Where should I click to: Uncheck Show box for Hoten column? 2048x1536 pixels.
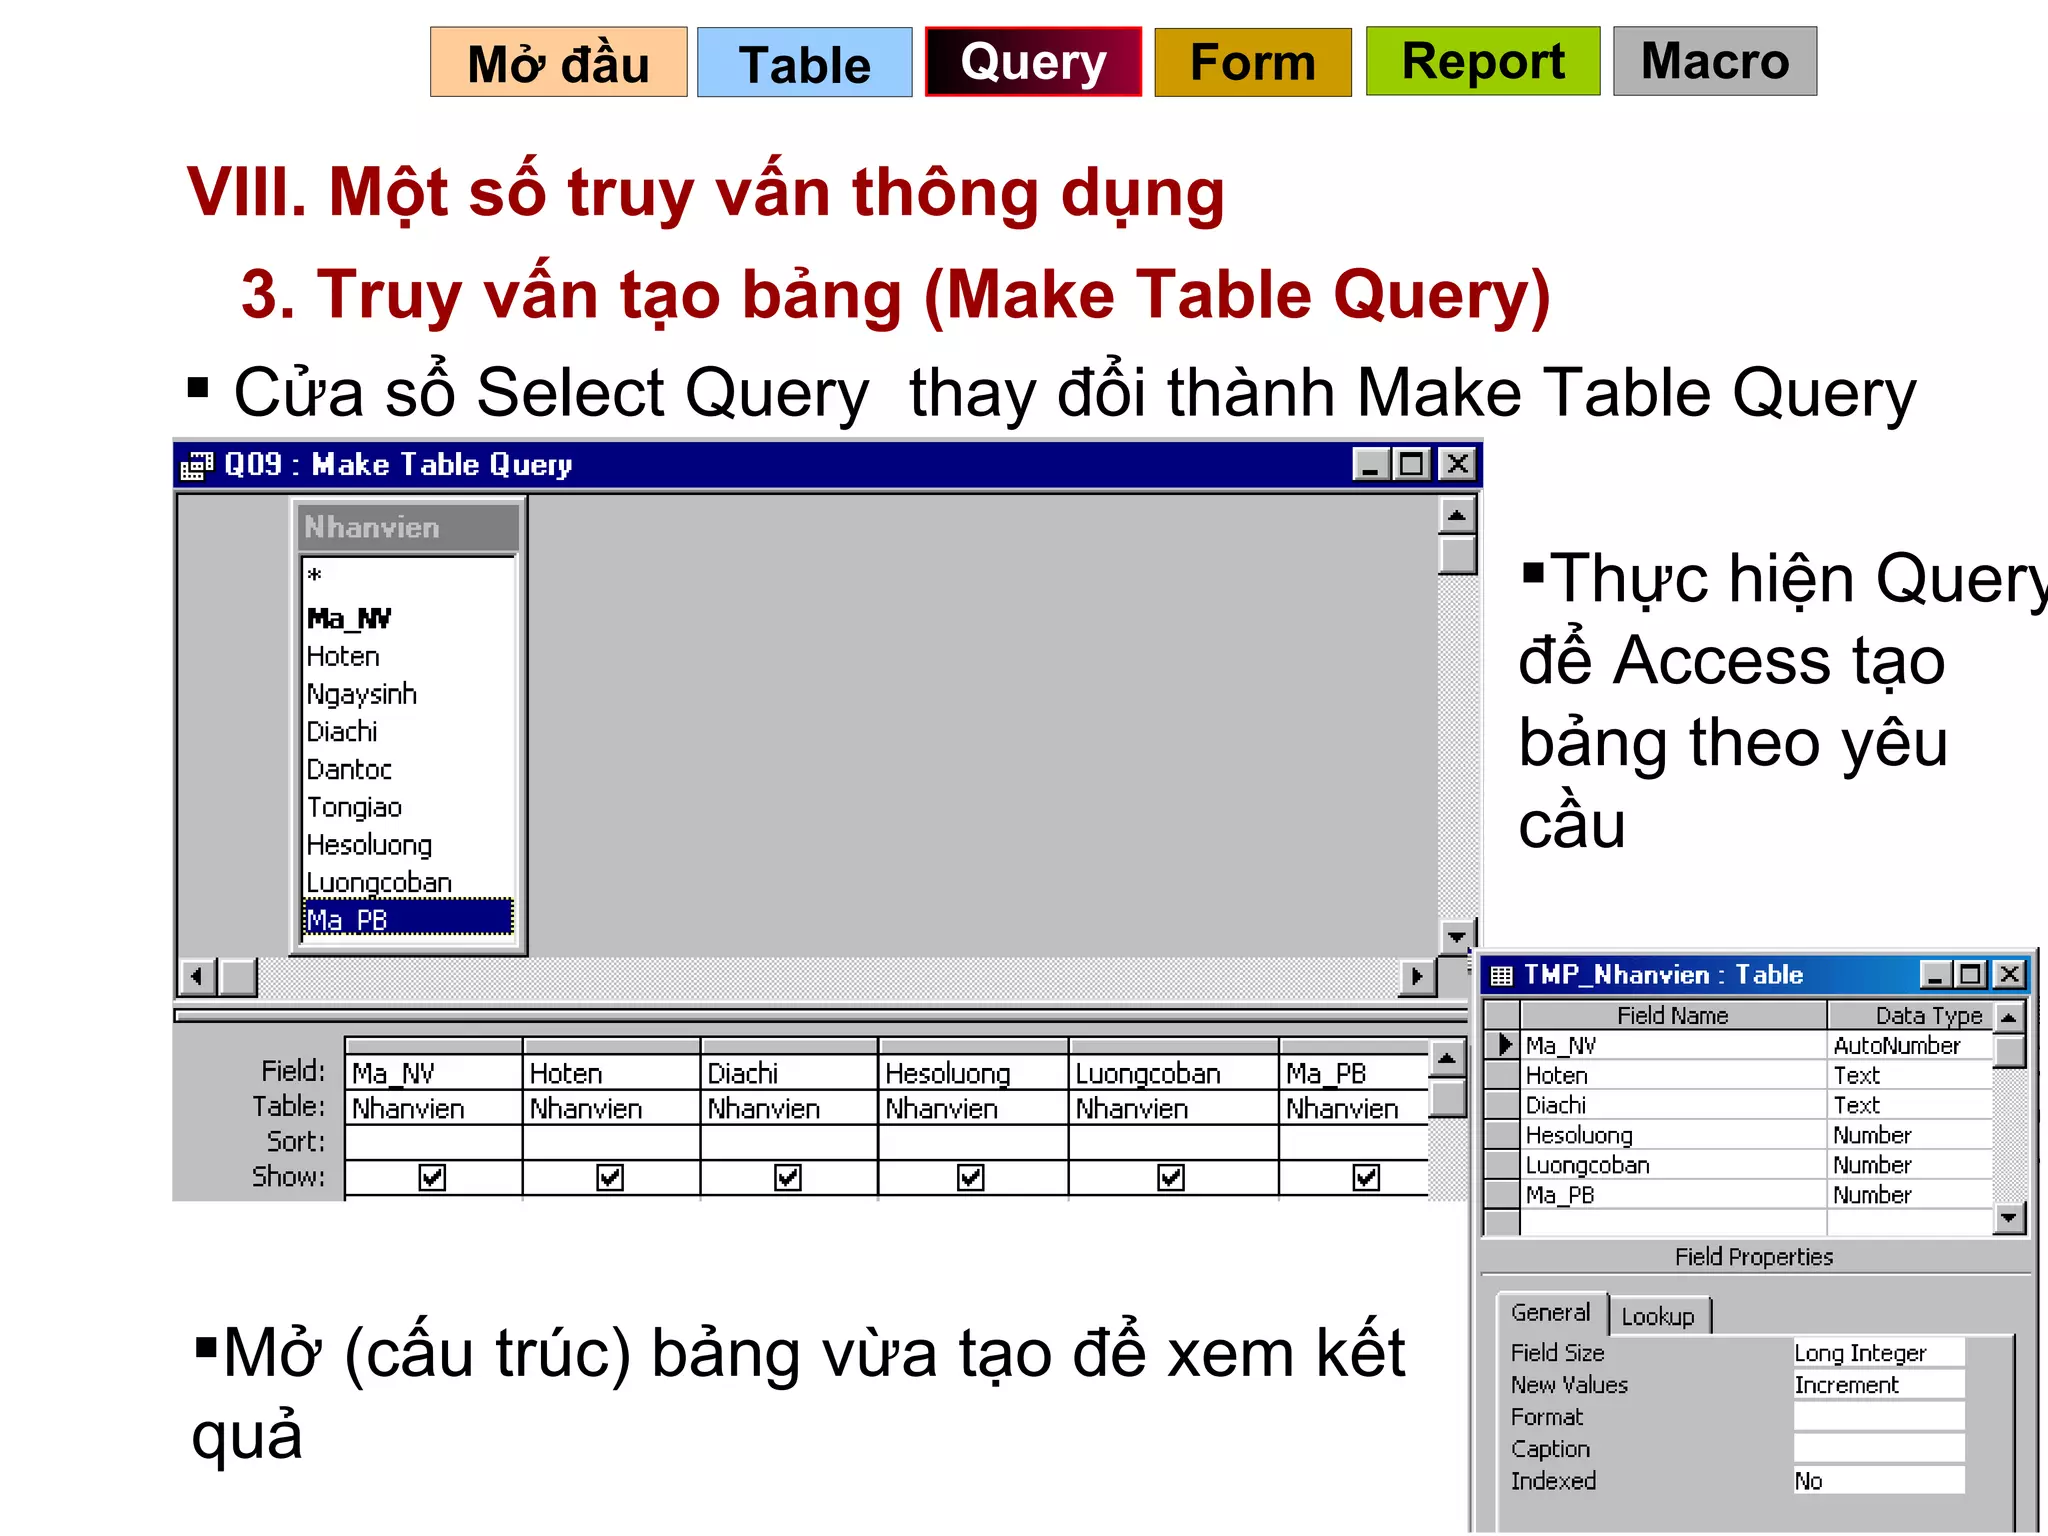click(609, 1177)
